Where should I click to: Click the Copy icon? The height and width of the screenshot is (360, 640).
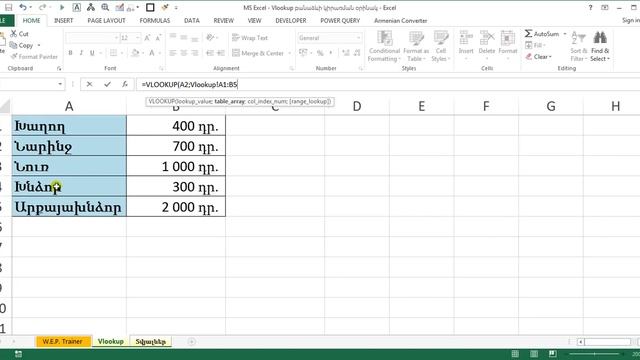pyautogui.click(x=13, y=45)
